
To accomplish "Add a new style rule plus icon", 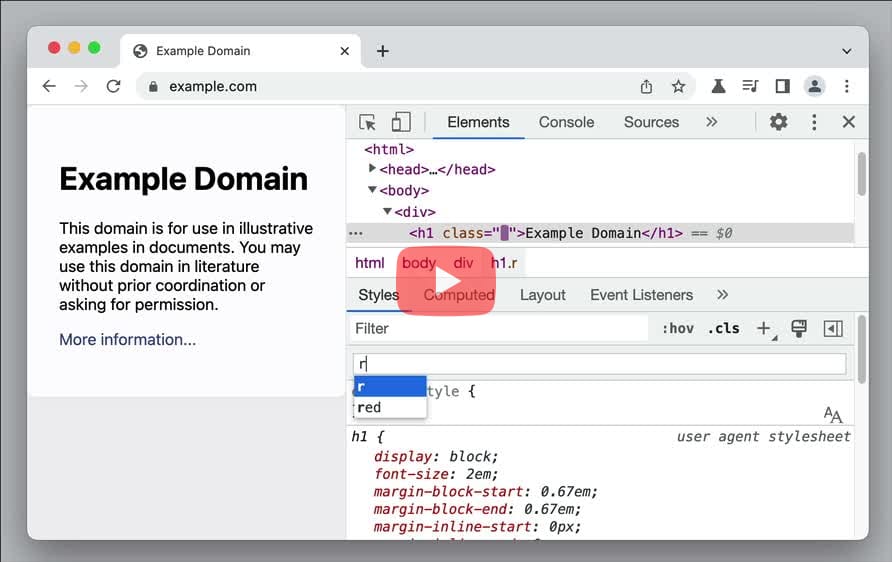I will point(763,328).
